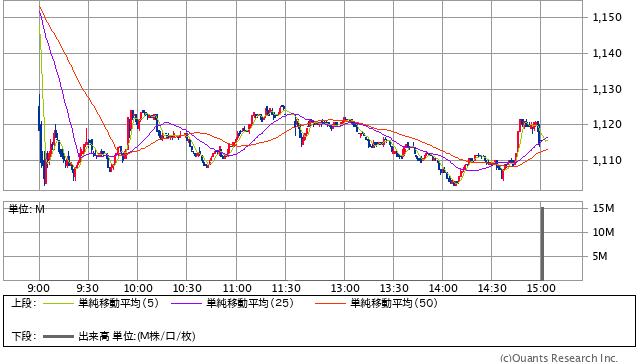Click the gray volume swatch in the legend
Viewport: 638px width, 362px height.
click(58, 336)
